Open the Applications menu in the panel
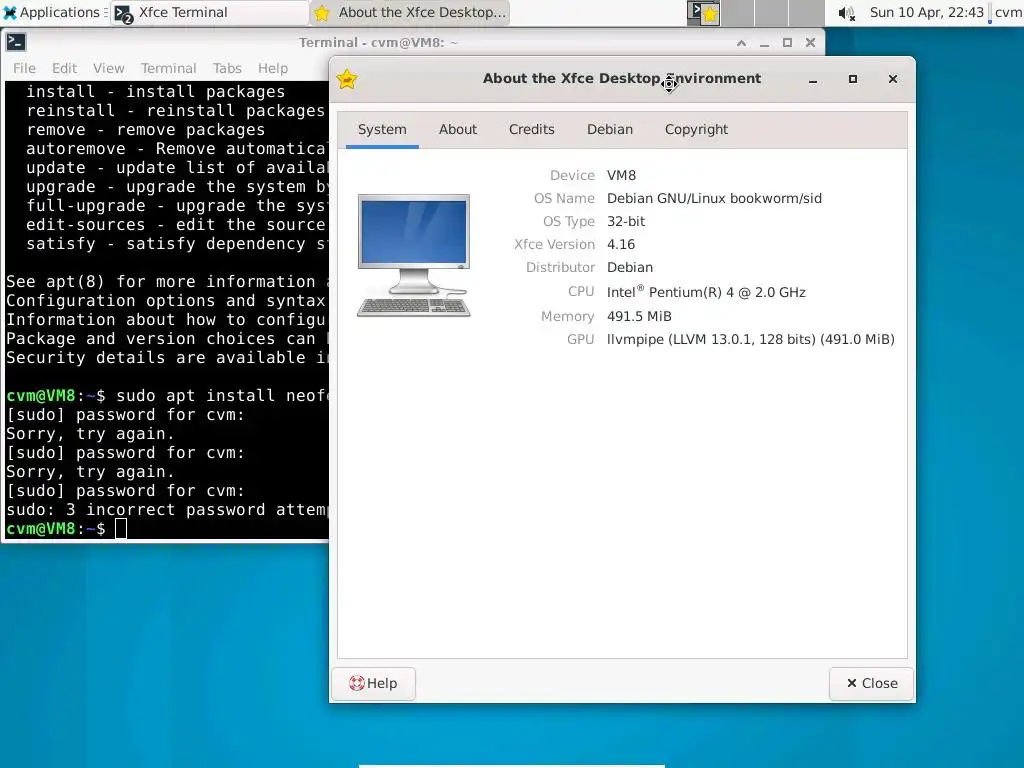The width and height of the screenshot is (1024, 768). point(52,12)
